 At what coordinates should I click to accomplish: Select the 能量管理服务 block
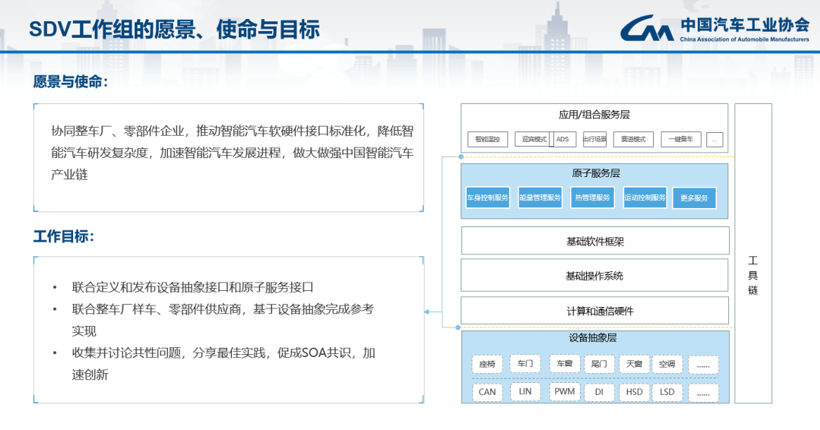click(x=539, y=198)
